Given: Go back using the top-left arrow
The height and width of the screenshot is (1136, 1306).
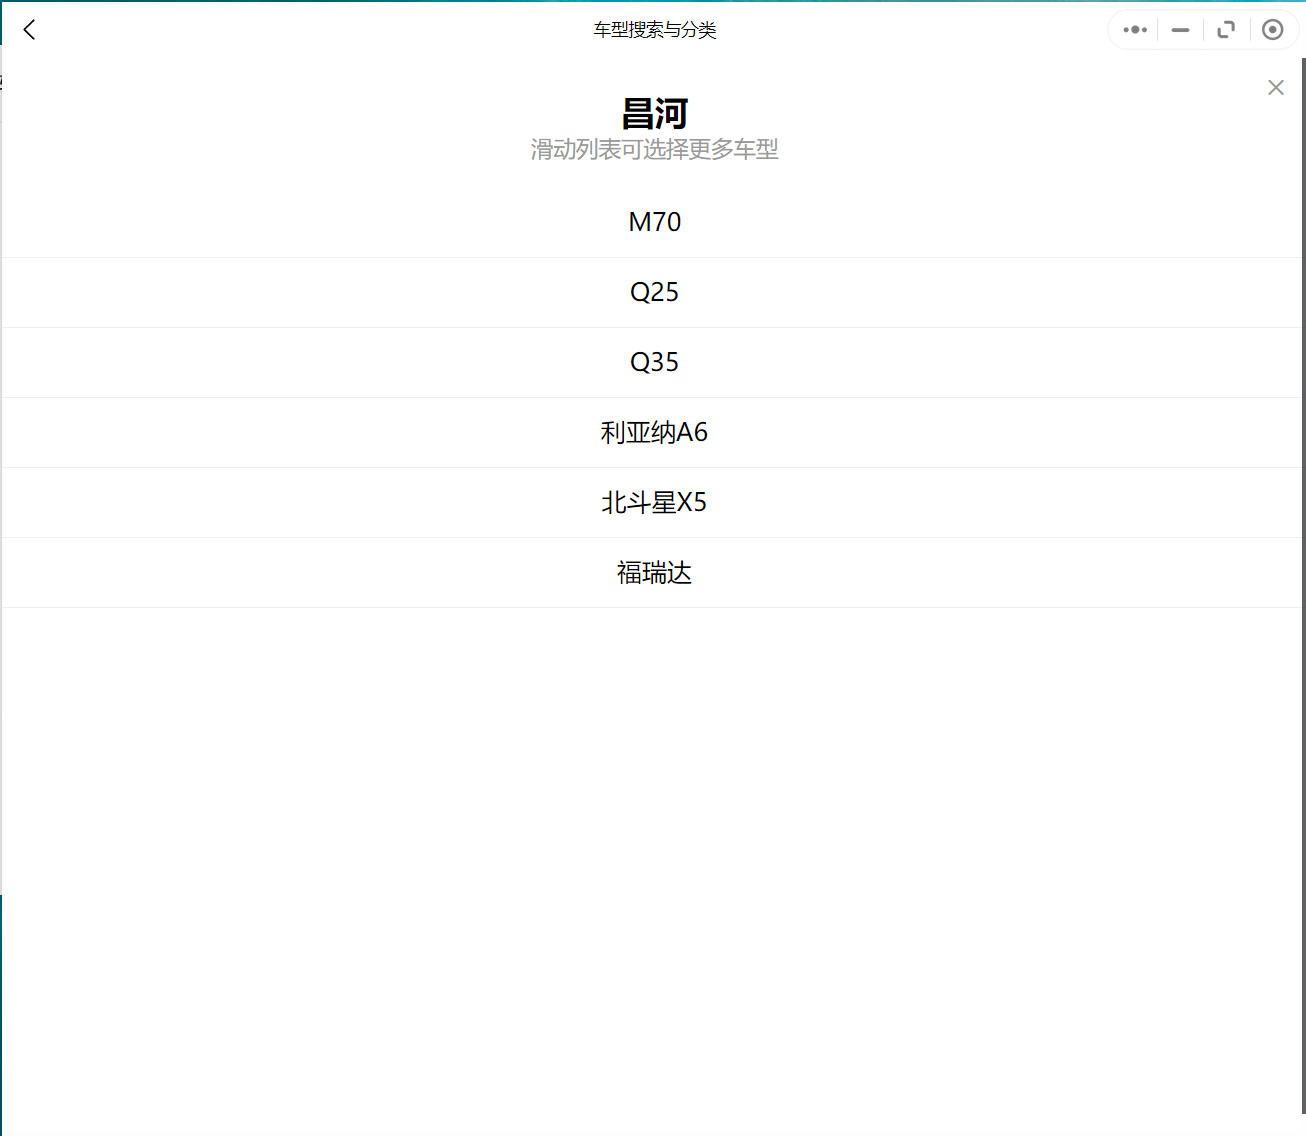Looking at the screenshot, I should coord(30,30).
